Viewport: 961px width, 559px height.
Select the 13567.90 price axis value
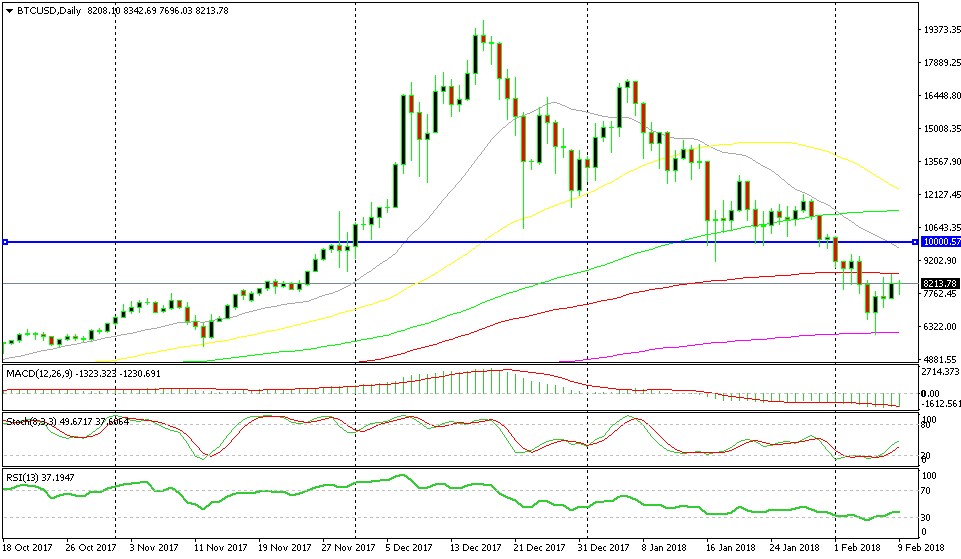click(941, 162)
